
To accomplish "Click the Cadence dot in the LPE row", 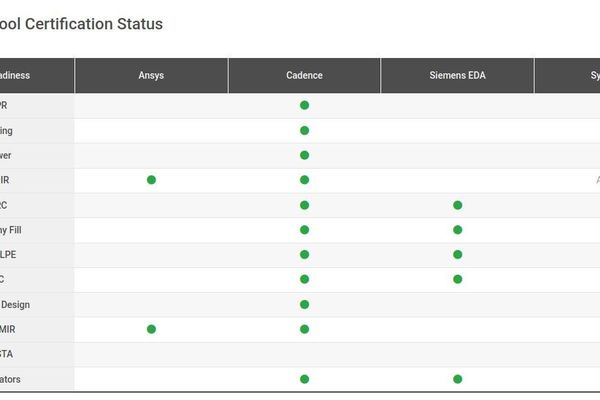I will 304,255.
